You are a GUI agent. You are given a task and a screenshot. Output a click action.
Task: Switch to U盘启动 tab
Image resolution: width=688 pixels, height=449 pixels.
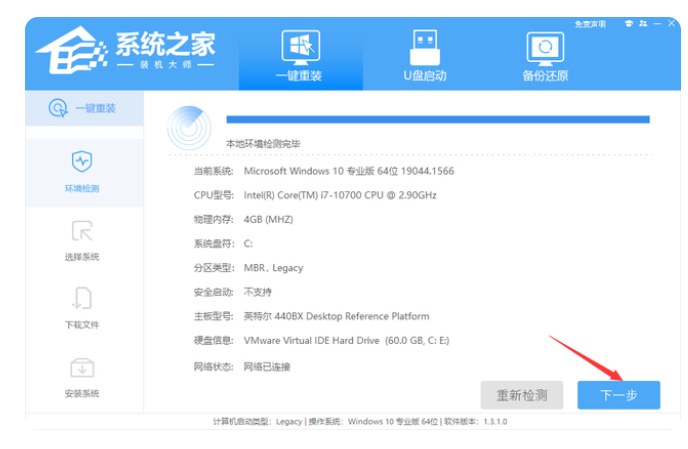click(x=424, y=56)
